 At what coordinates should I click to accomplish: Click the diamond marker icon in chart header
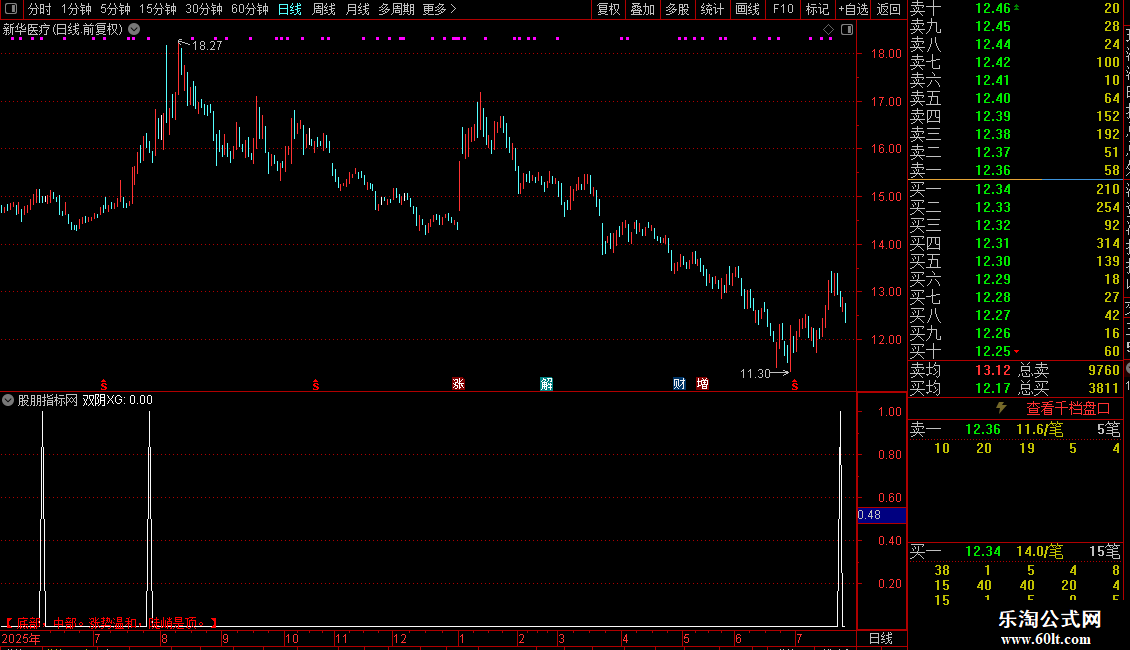829,30
